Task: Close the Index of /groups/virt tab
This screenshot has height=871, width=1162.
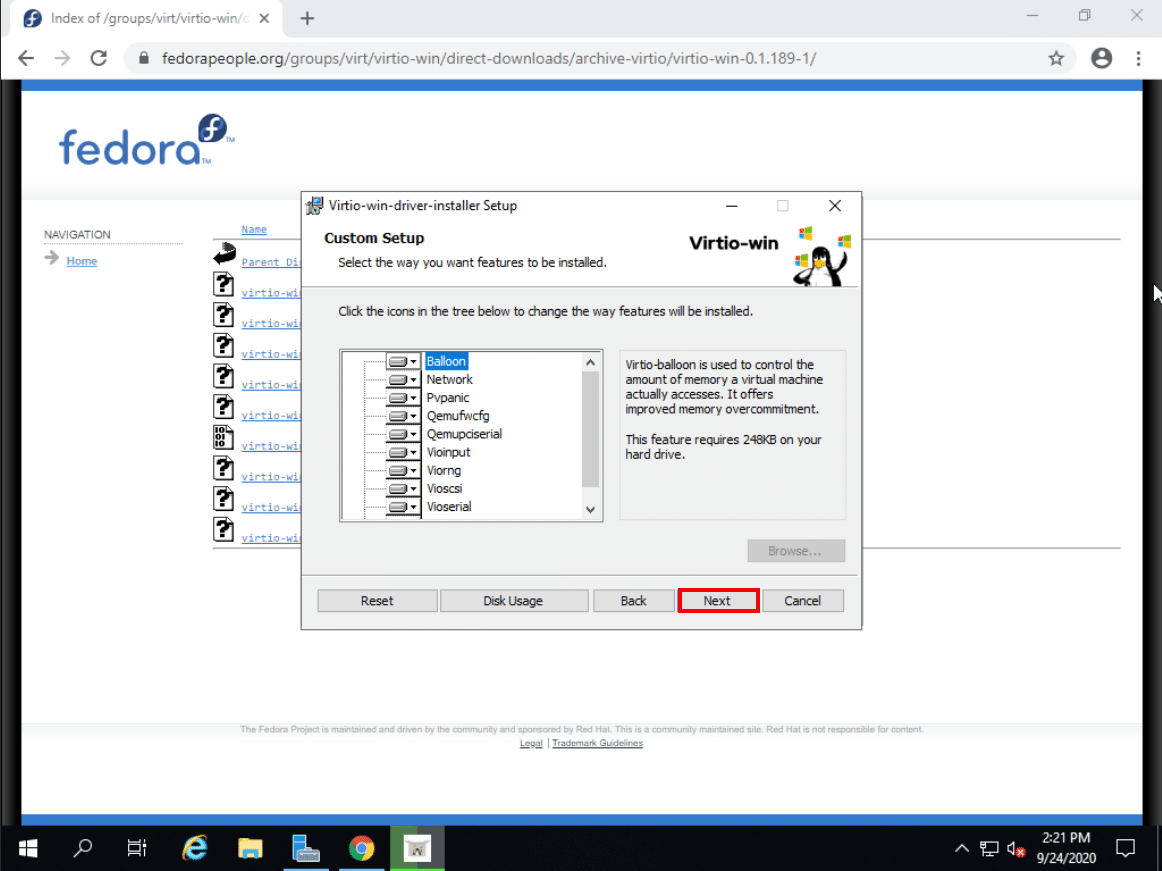Action: 264,19
